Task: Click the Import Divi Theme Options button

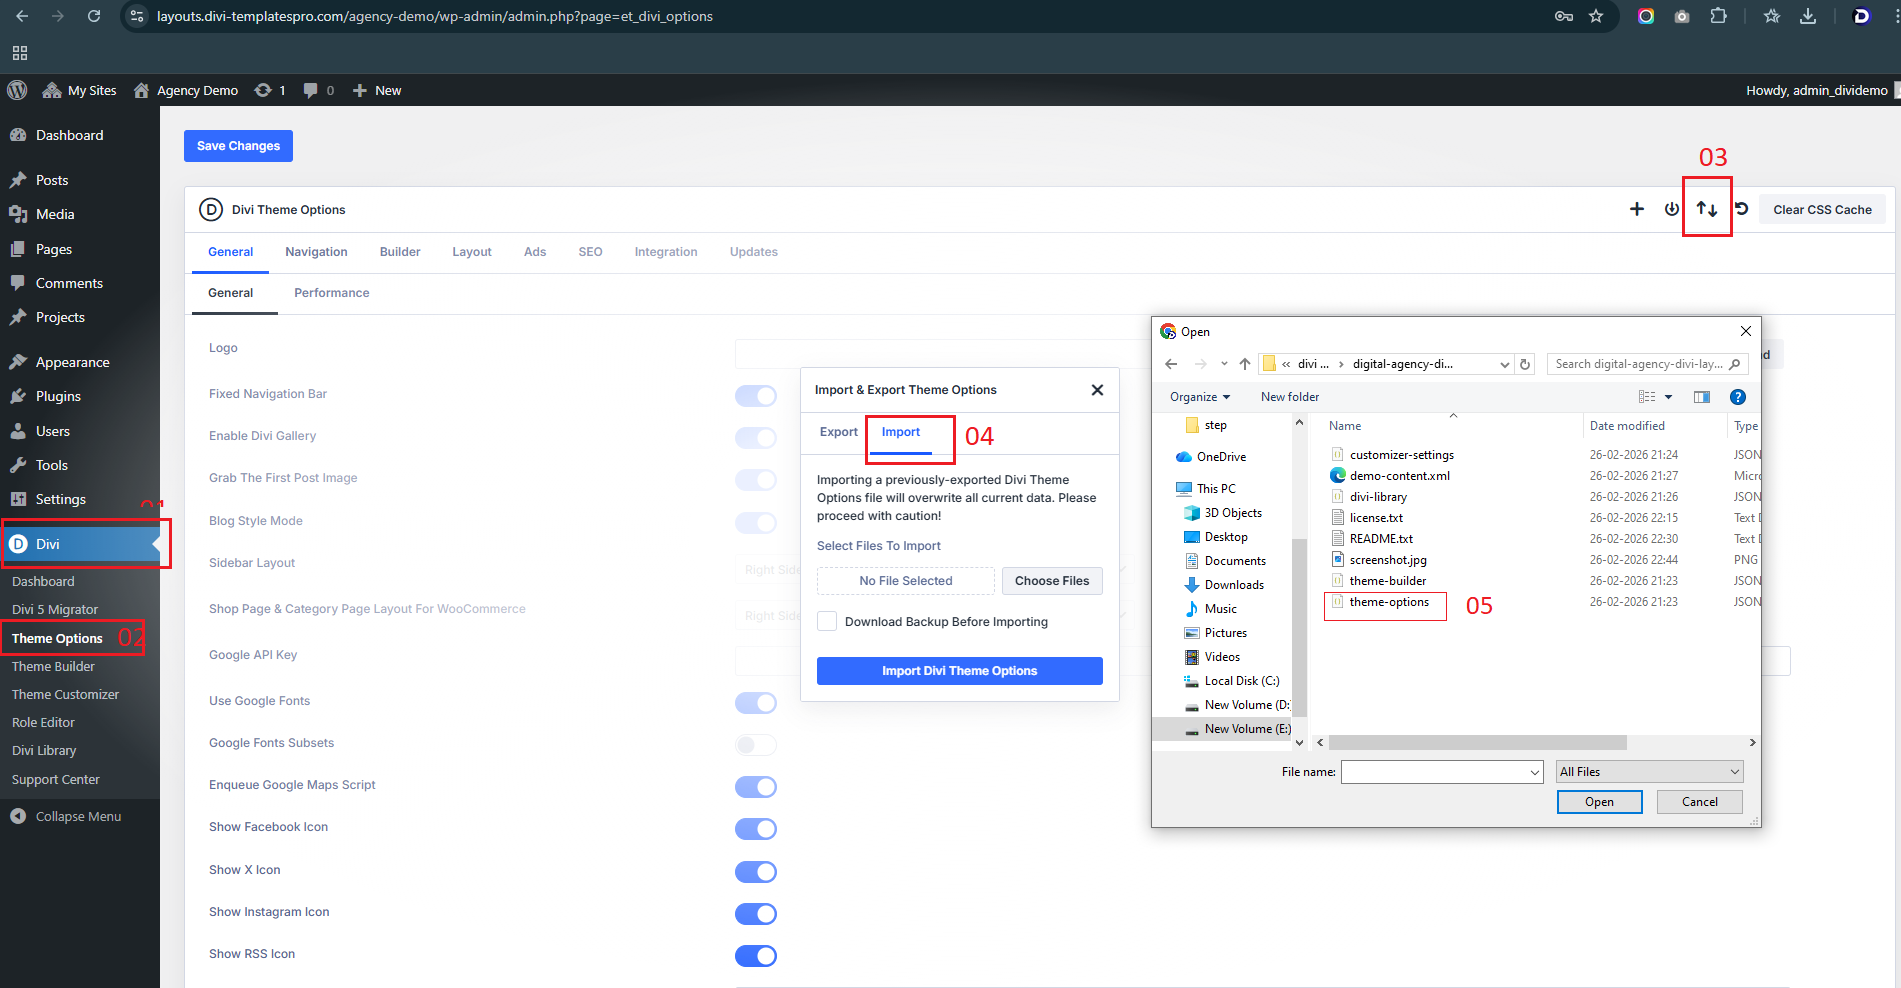Action: tap(959, 671)
